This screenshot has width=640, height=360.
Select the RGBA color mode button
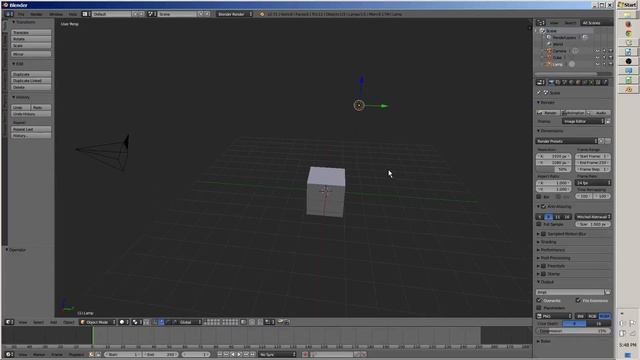point(604,316)
